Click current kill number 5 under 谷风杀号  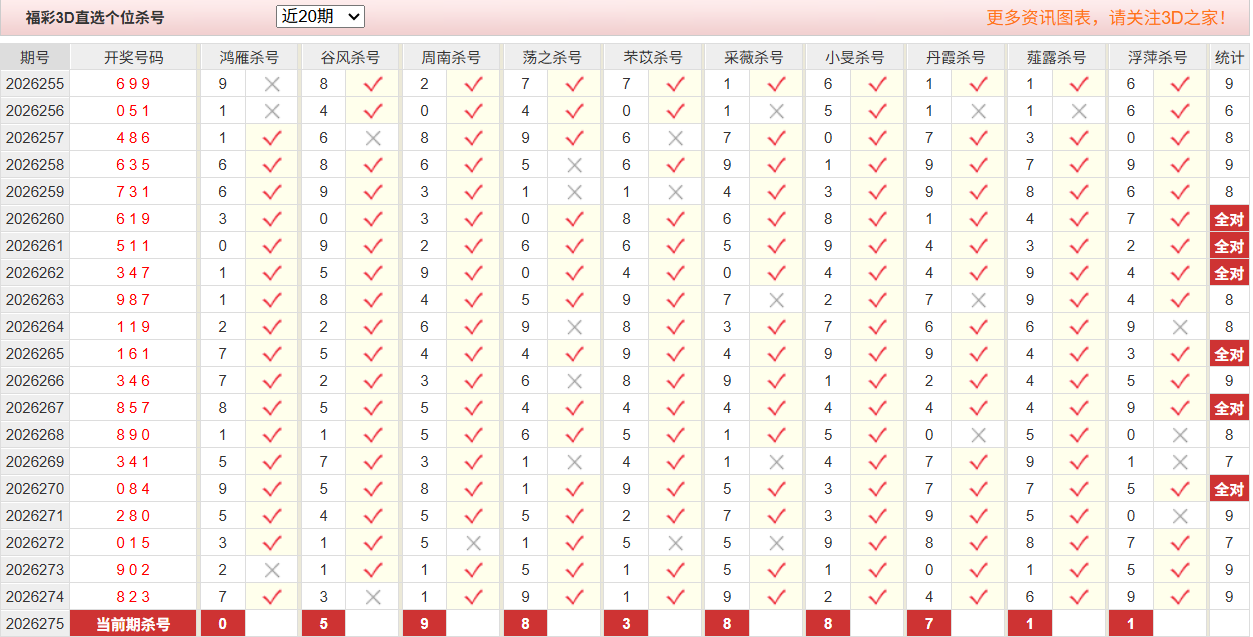pyautogui.click(x=324, y=624)
